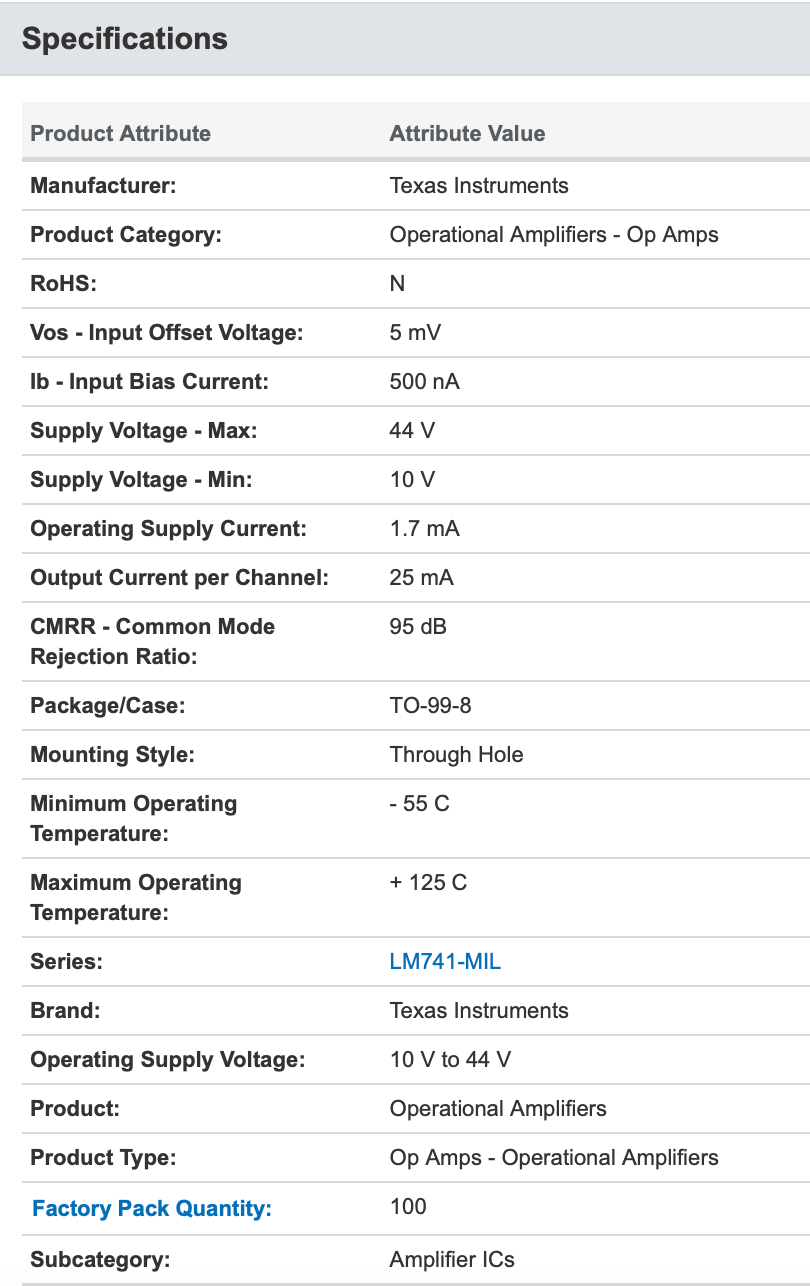Screen dimensions: 810x1286
Task: Select the 95 dB CMRR value
Action: pyautogui.click(x=418, y=627)
